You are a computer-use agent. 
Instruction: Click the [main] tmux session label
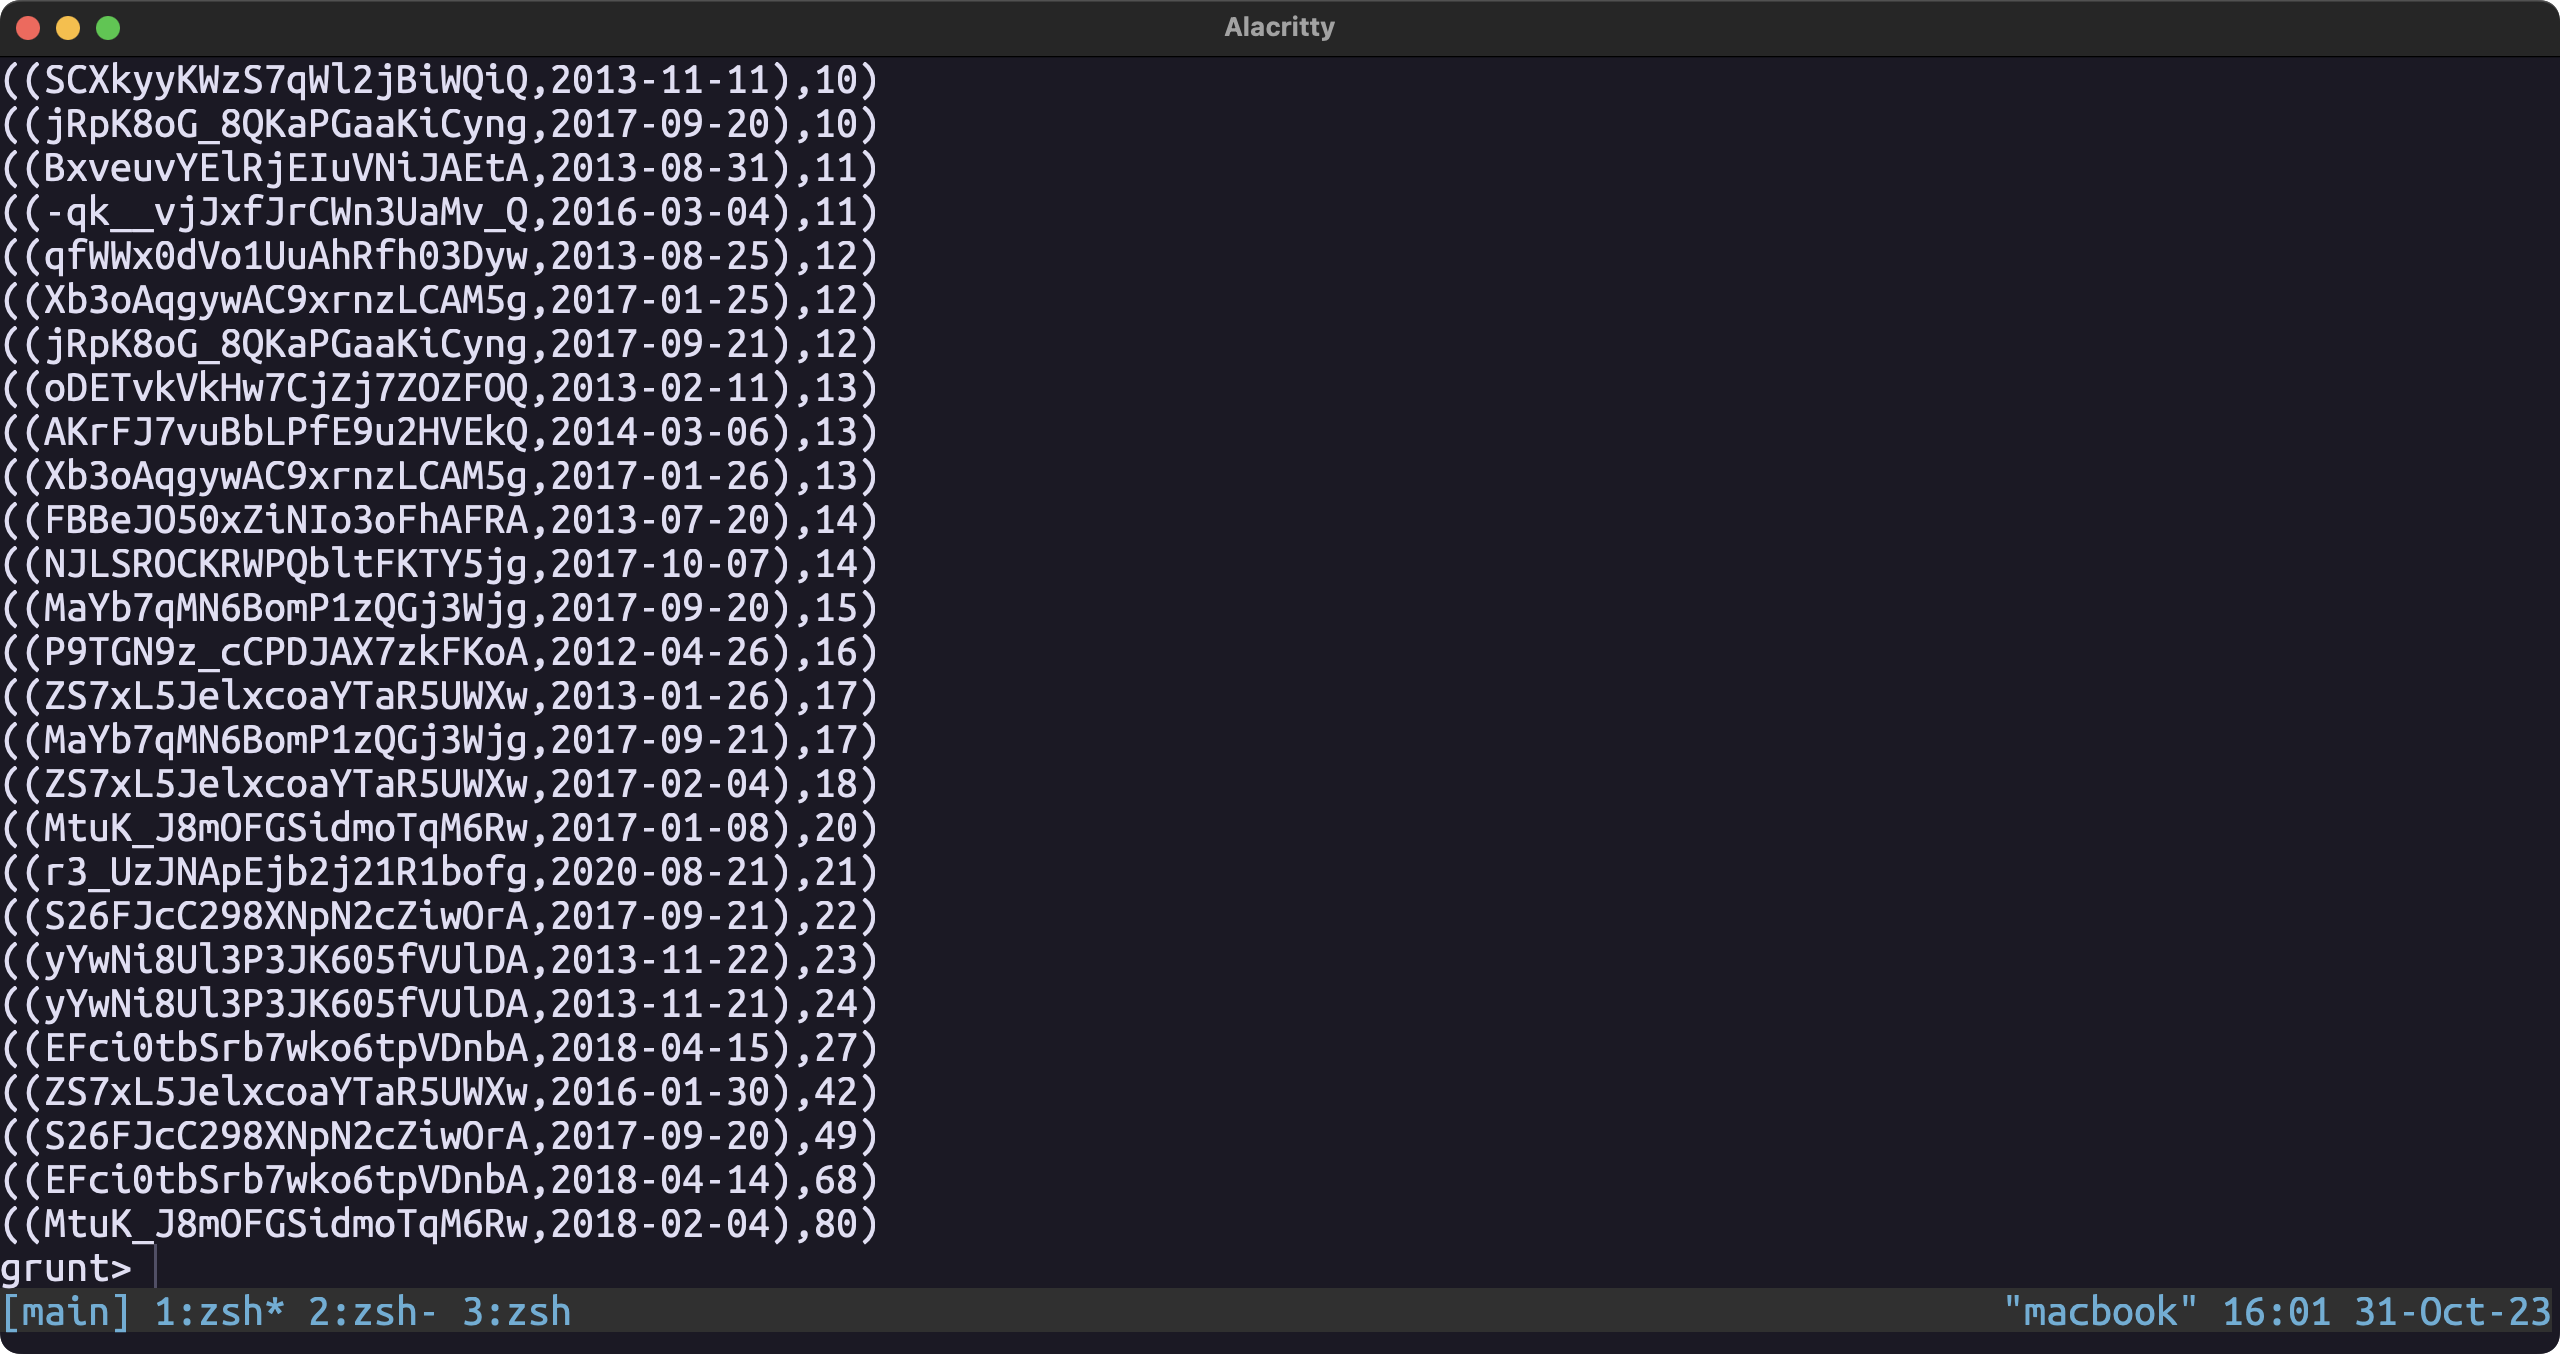pos(66,1312)
